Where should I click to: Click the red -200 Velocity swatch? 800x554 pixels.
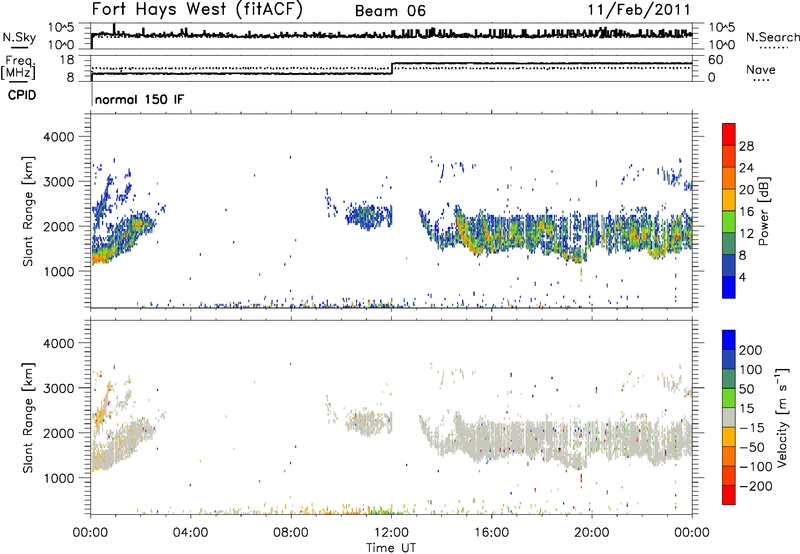click(729, 495)
